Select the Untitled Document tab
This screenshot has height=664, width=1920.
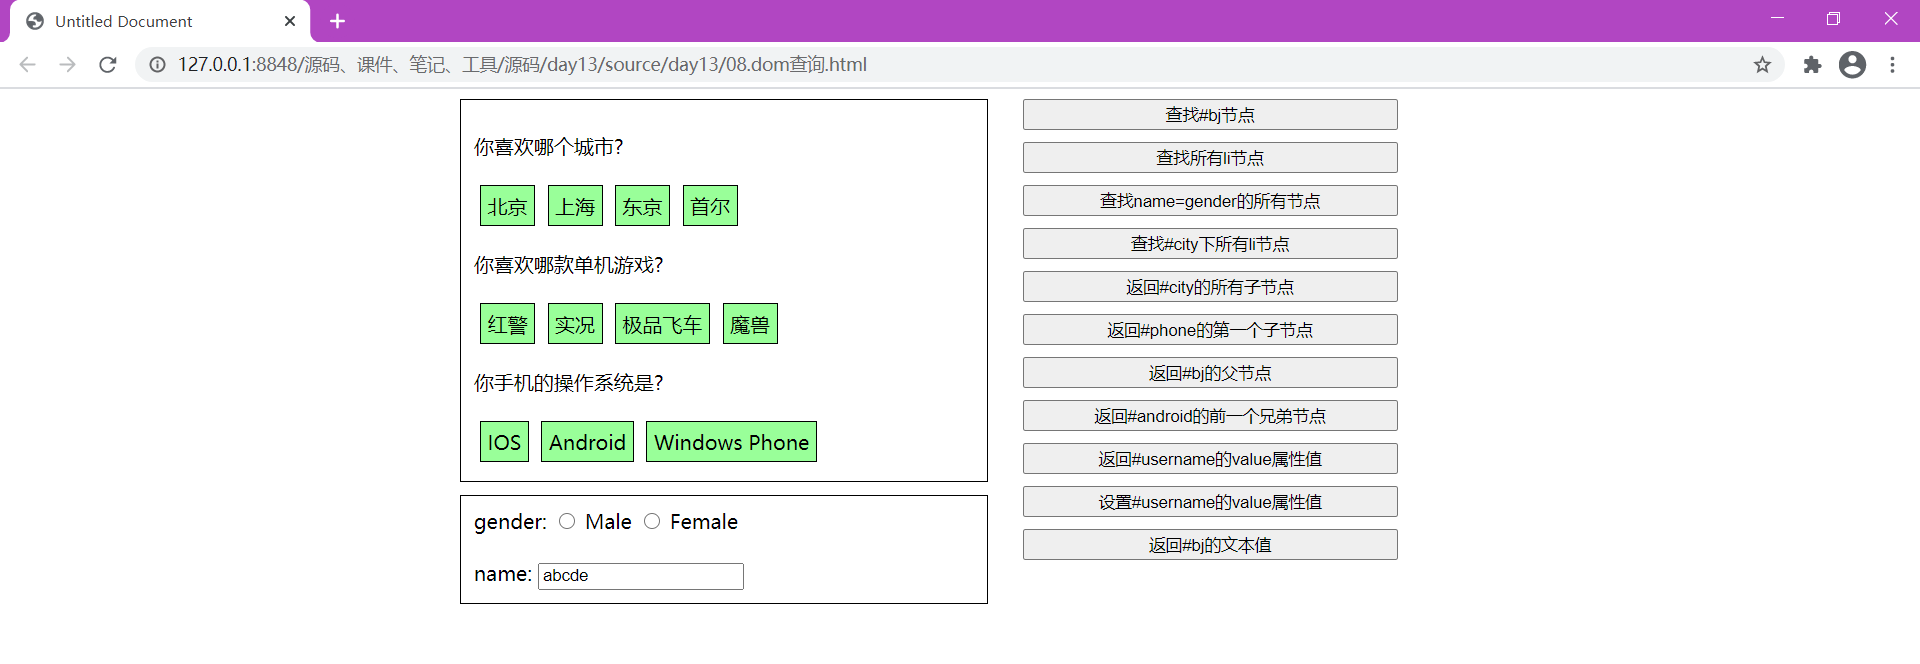click(160, 21)
